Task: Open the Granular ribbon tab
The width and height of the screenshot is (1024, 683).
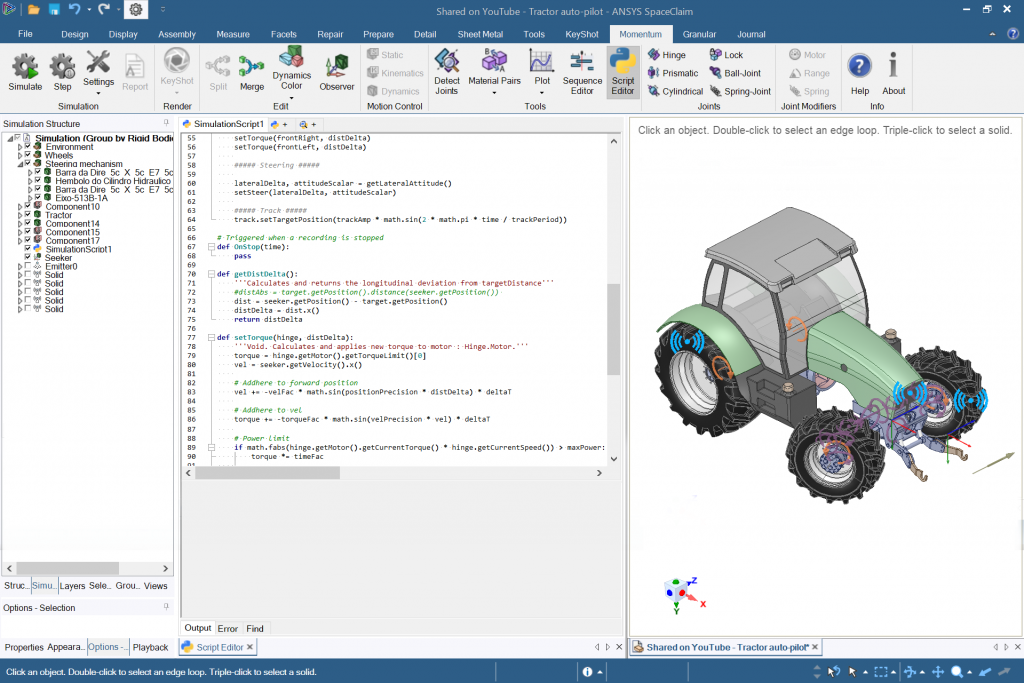Action: point(699,34)
